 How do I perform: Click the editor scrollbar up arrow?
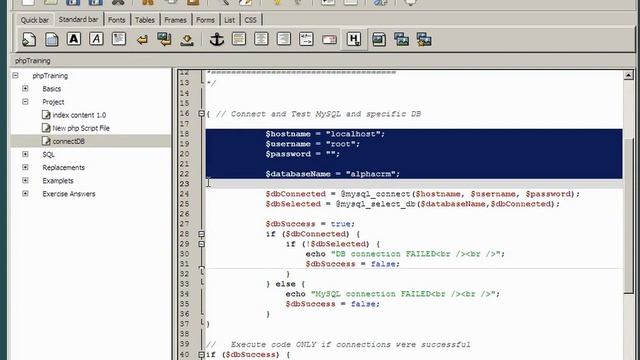point(629,75)
